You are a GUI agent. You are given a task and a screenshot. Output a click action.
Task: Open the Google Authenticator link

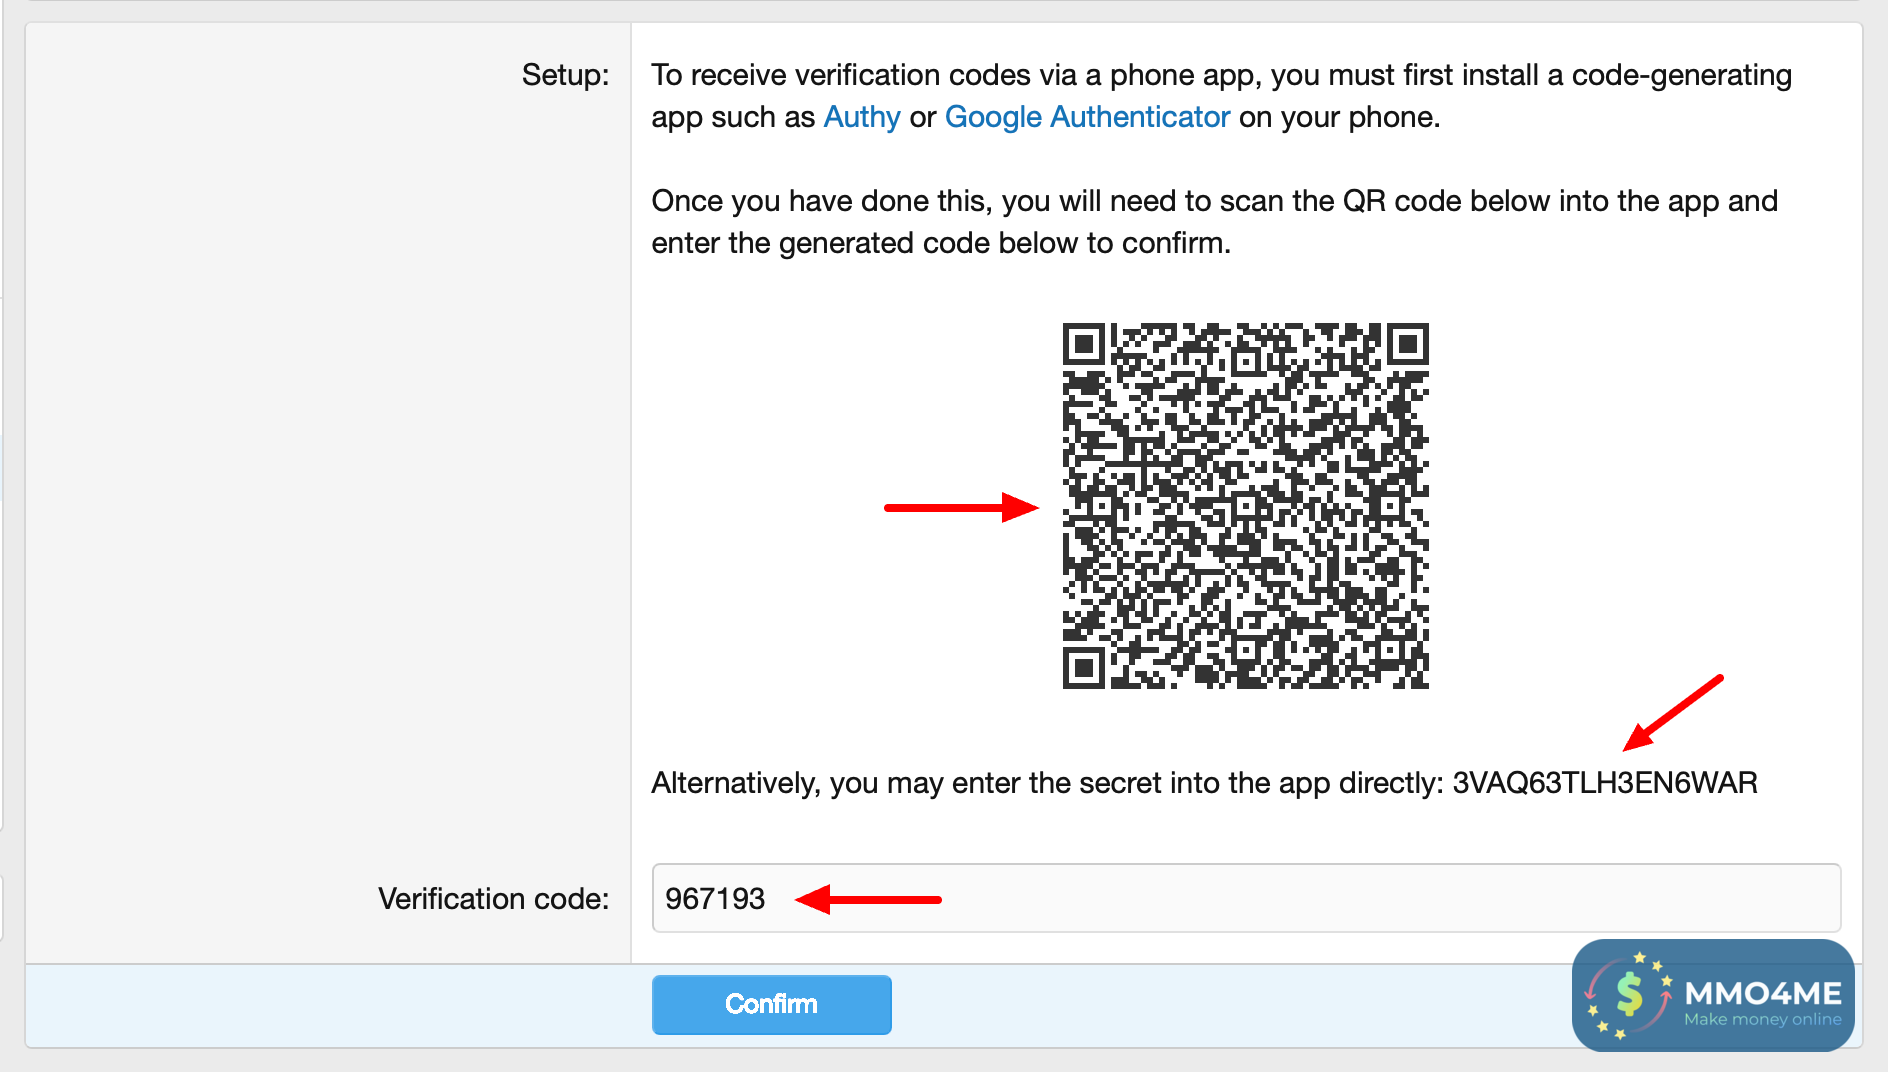click(x=1086, y=117)
